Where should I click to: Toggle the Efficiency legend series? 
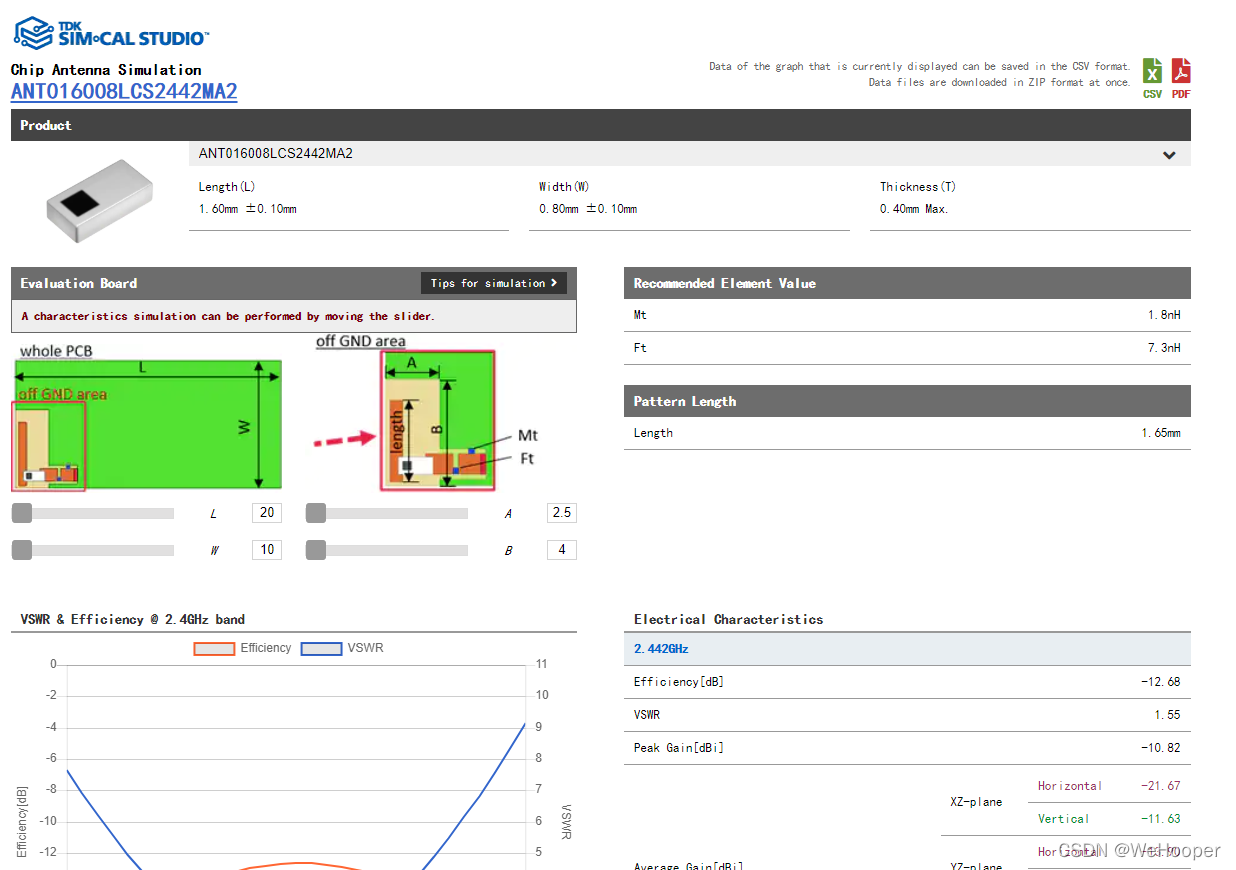click(243, 648)
